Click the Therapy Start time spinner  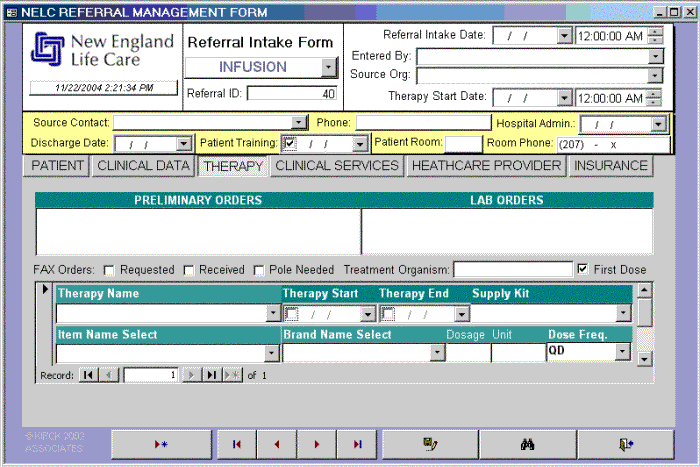click(x=654, y=97)
